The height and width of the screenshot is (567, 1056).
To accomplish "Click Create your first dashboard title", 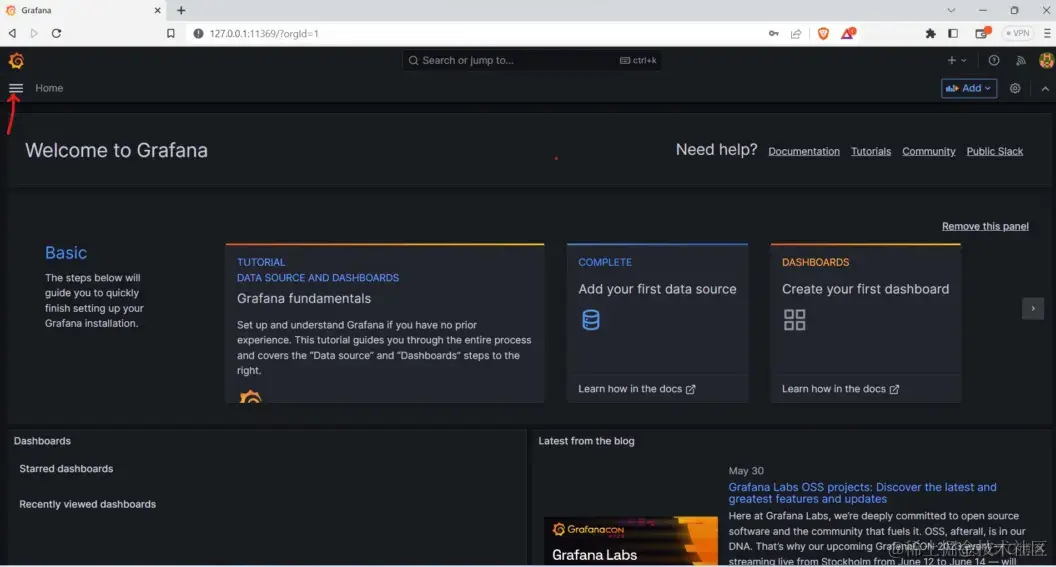I will click(865, 289).
